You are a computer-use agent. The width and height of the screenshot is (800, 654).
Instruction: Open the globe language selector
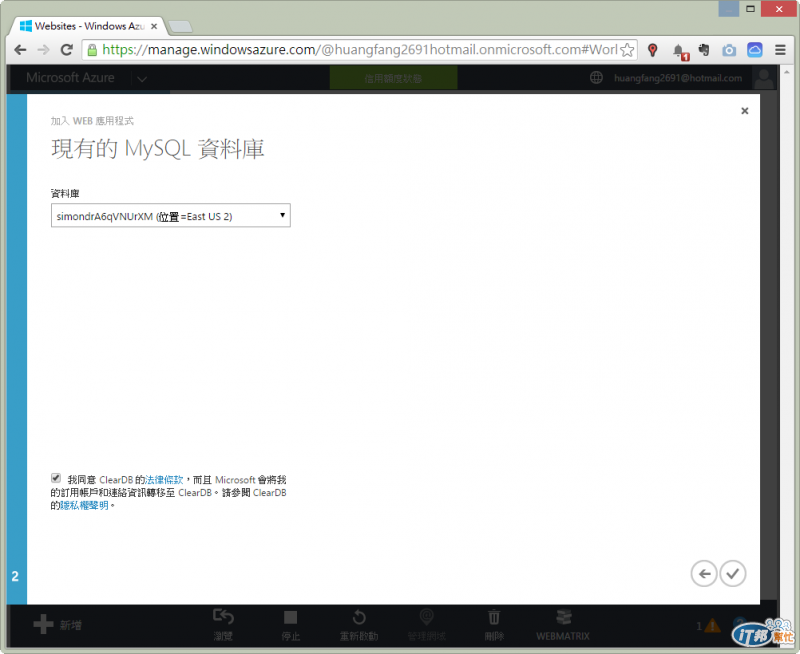tap(596, 78)
